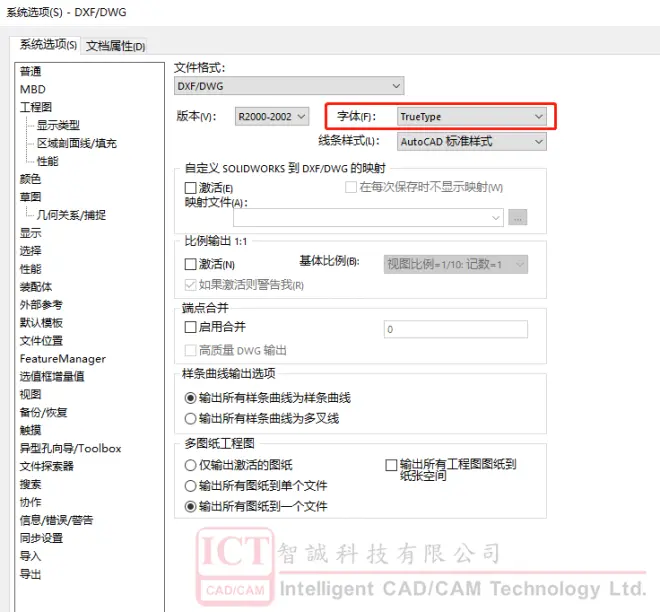Select 显示 in options list
660x612 pixels.
tap(30, 233)
